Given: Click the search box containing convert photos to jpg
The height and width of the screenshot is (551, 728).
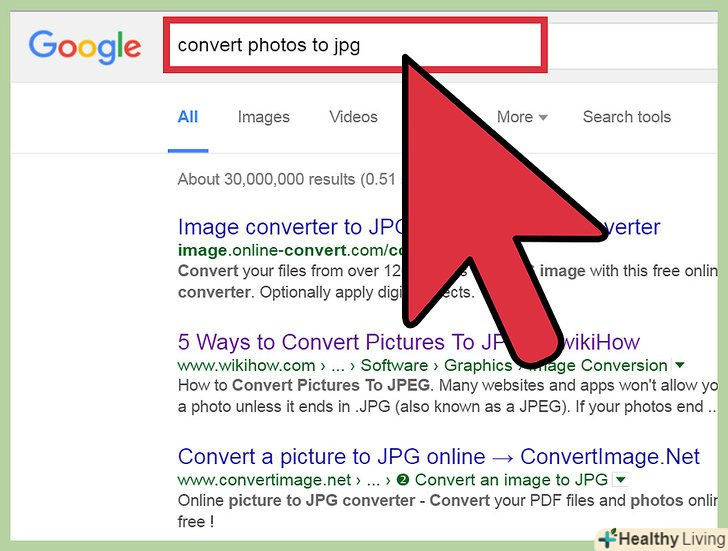Looking at the screenshot, I should pyautogui.click(x=355, y=45).
